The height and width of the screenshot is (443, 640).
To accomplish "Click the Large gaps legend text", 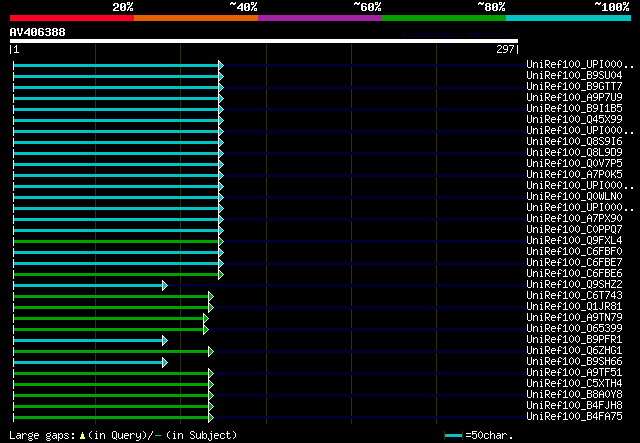I will point(42,436).
